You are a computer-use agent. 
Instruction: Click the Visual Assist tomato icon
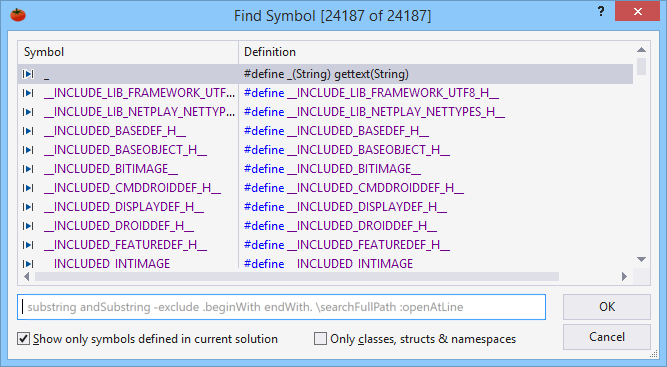coord(18,15)
